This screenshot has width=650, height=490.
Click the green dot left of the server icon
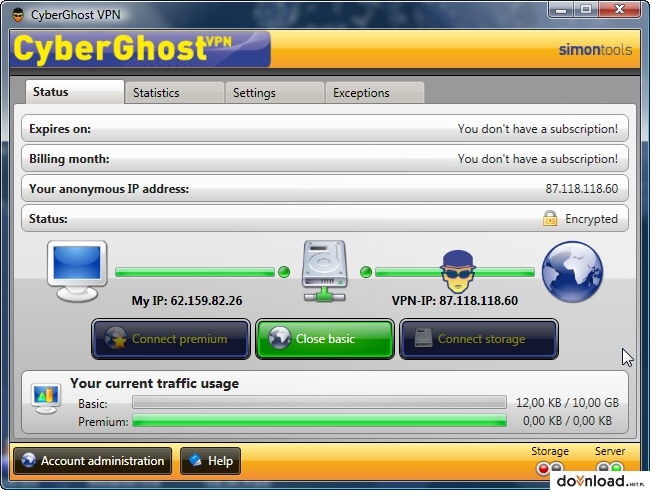click(x=284, y=272)
